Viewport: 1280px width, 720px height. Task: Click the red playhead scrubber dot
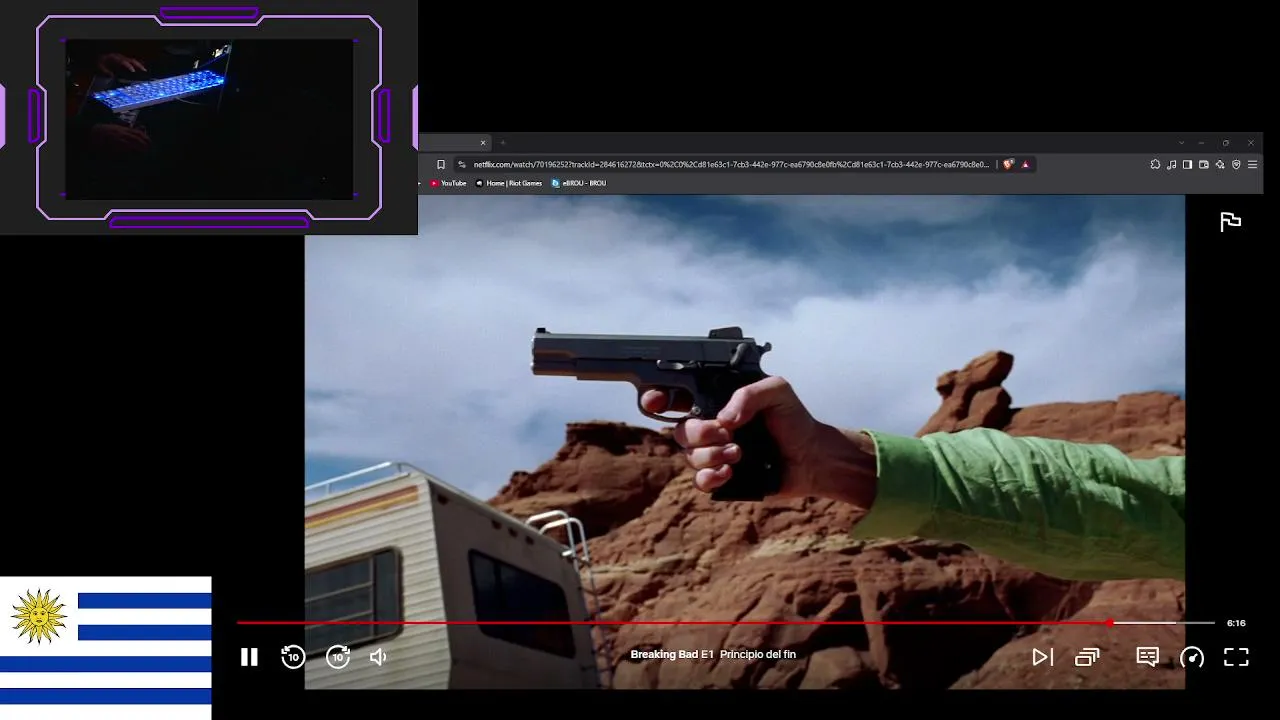pyautogui.click(x=1110, y=623)
